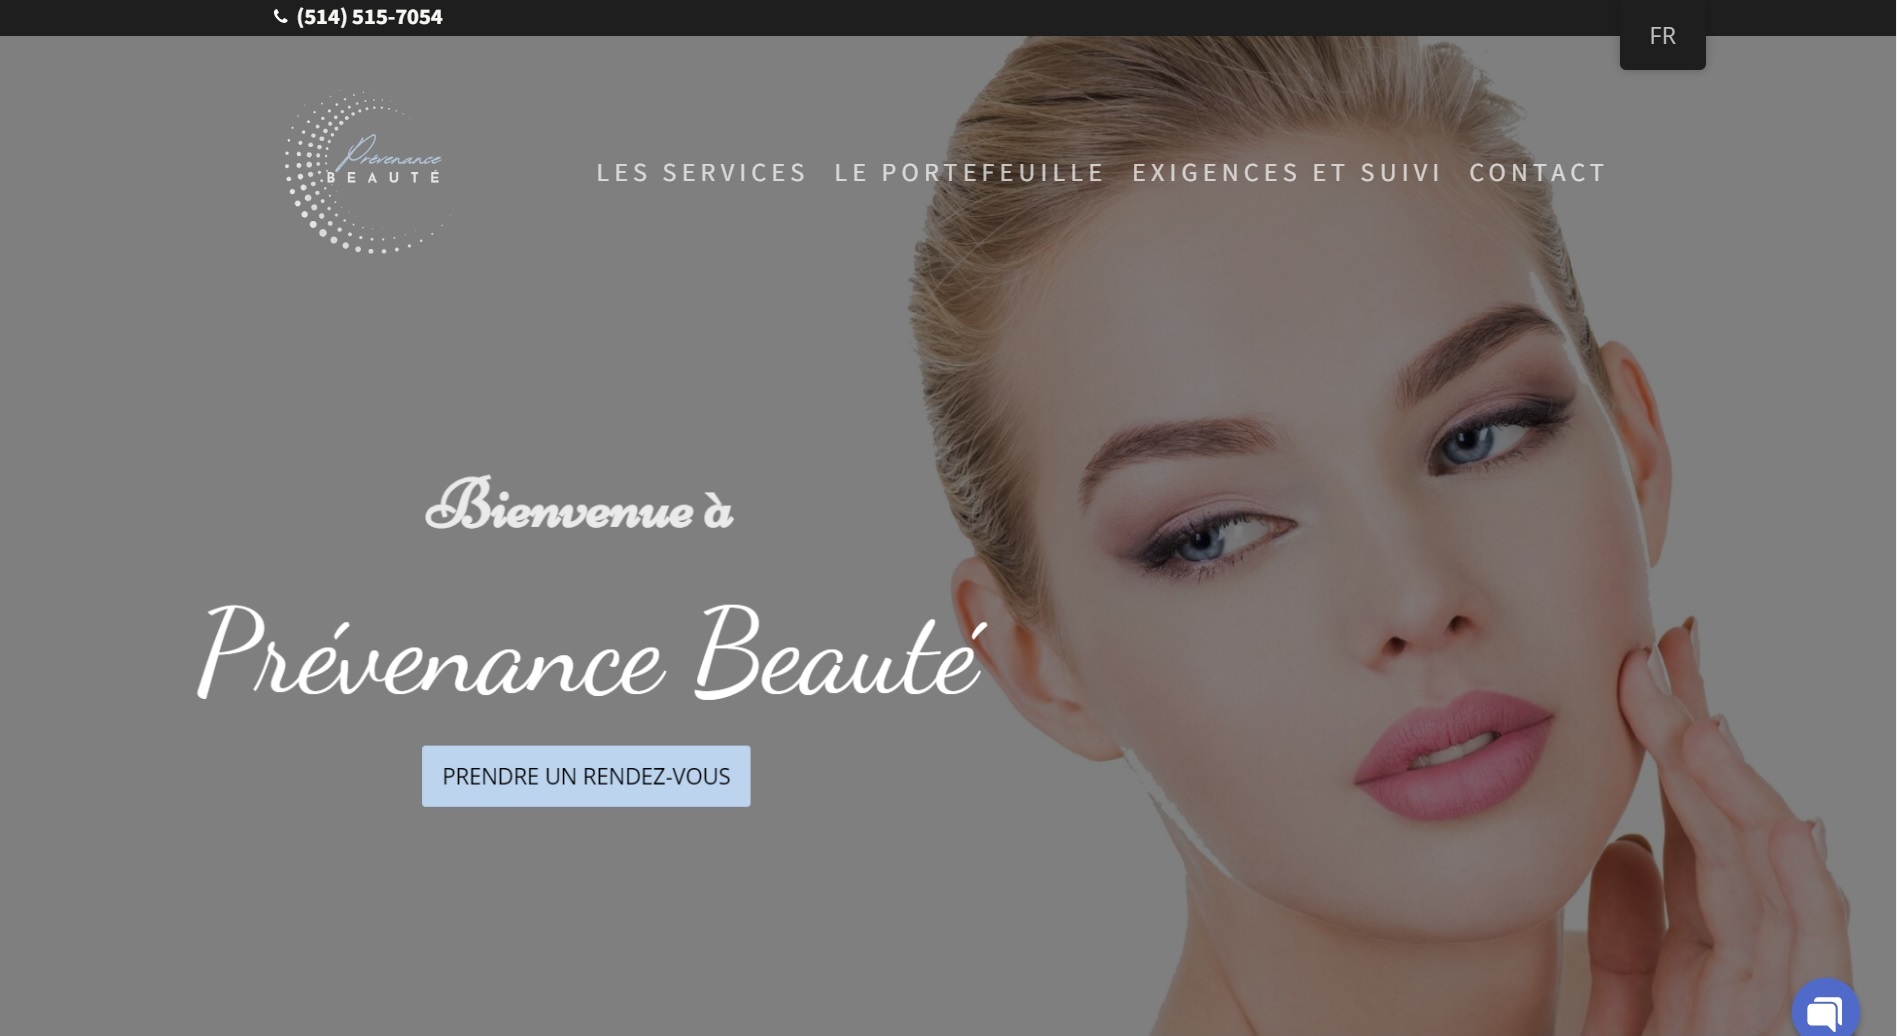The width and height of the screenshot is (1897, 1036).
Task: Open the Les Services menu
Action: 701,172
